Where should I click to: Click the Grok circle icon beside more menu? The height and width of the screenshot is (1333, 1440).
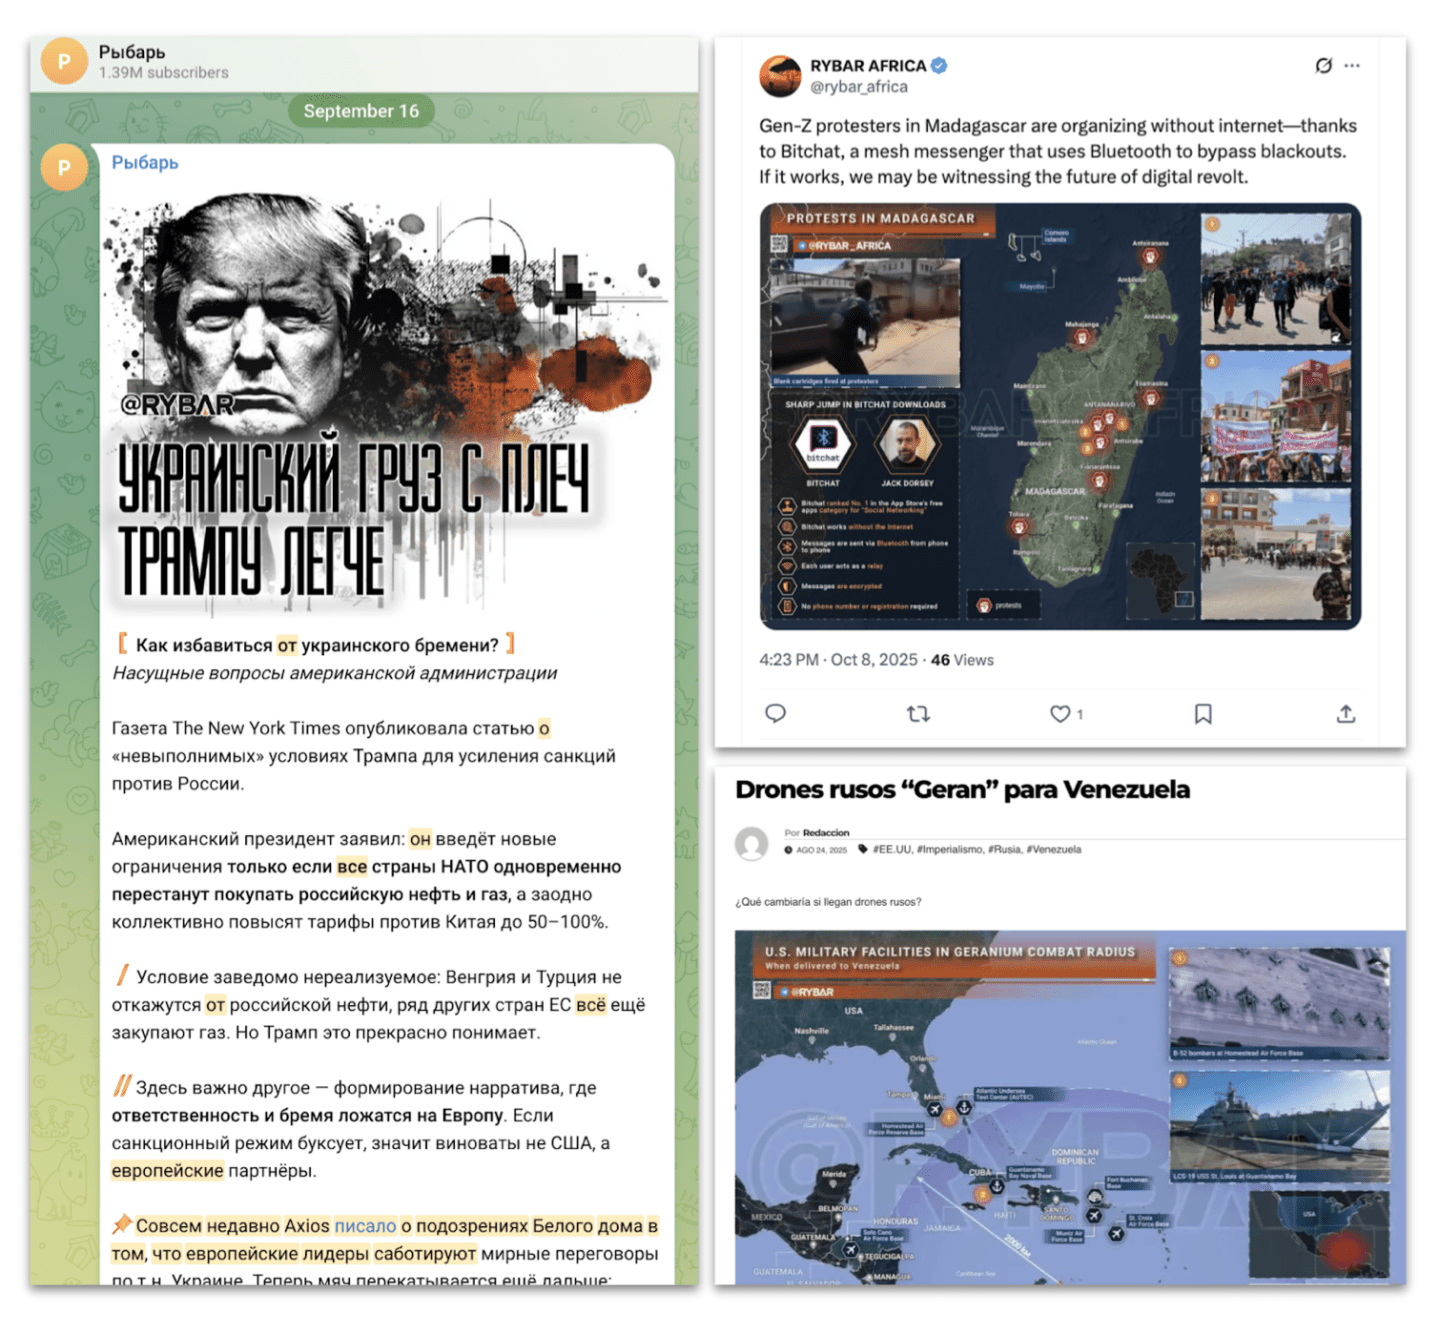[1323, 66]
